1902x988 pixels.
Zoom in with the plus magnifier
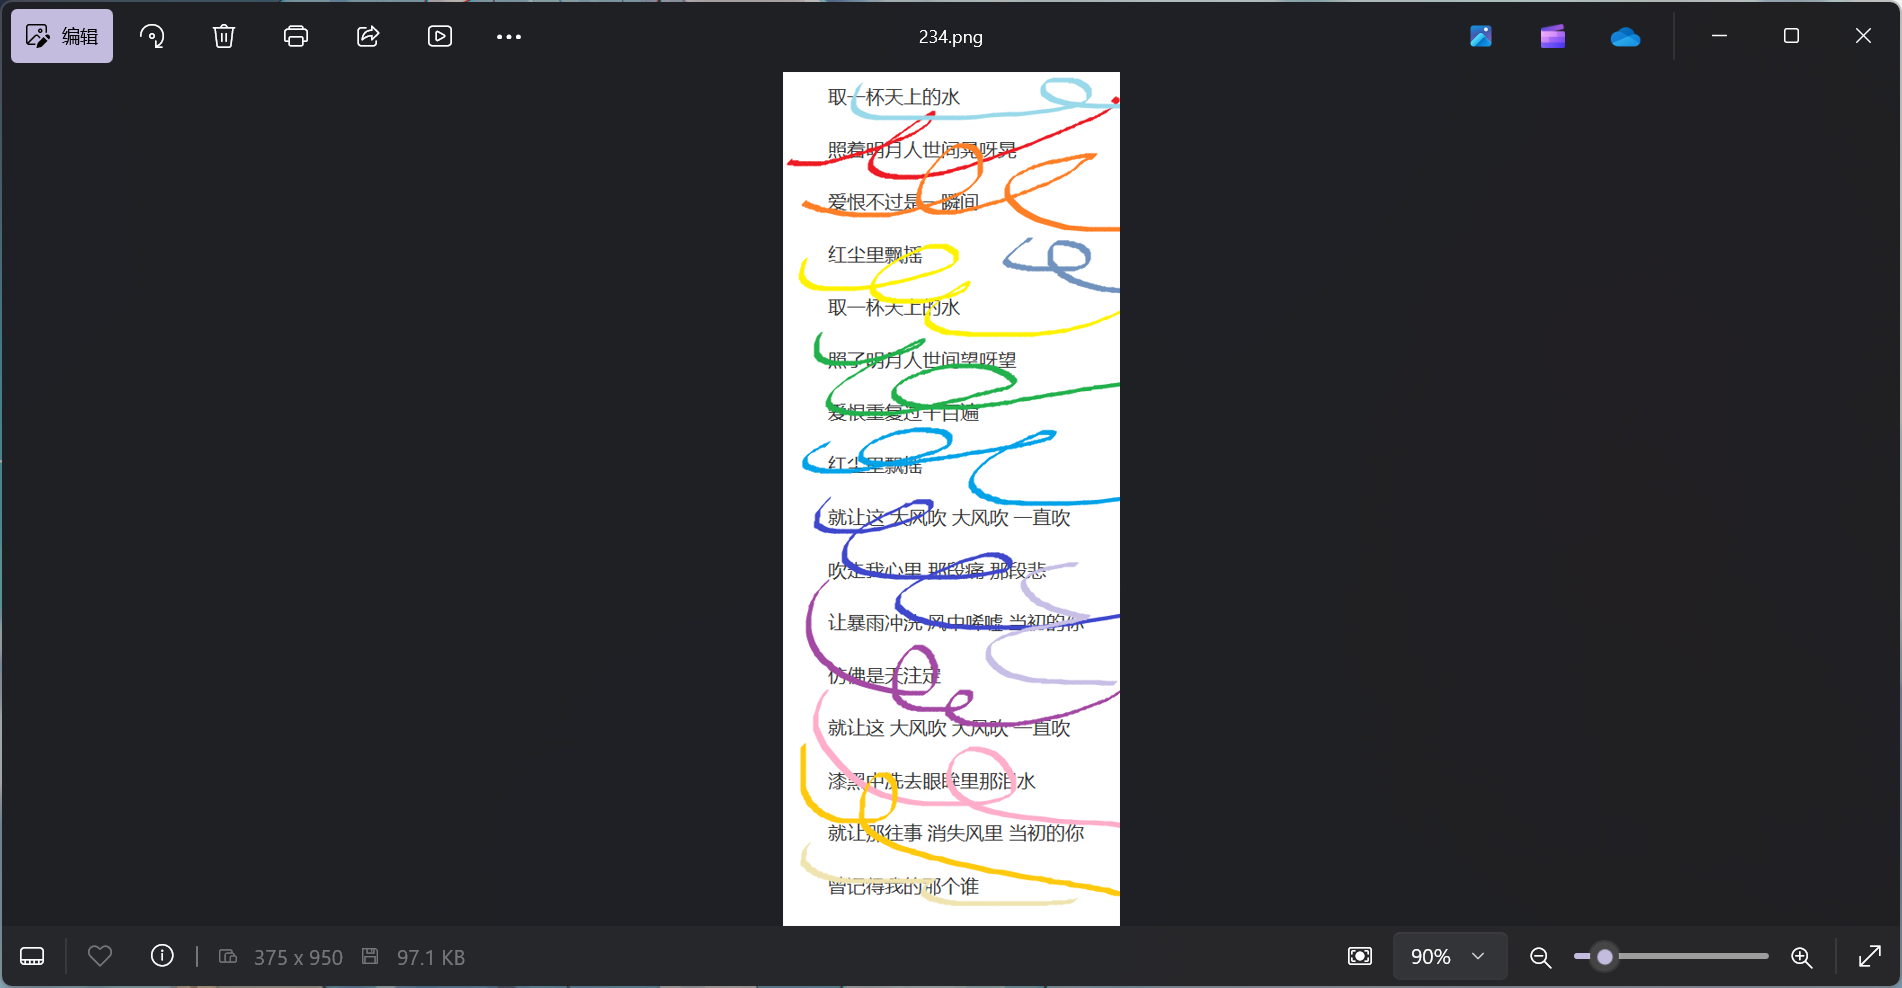tap(1802, 957)
